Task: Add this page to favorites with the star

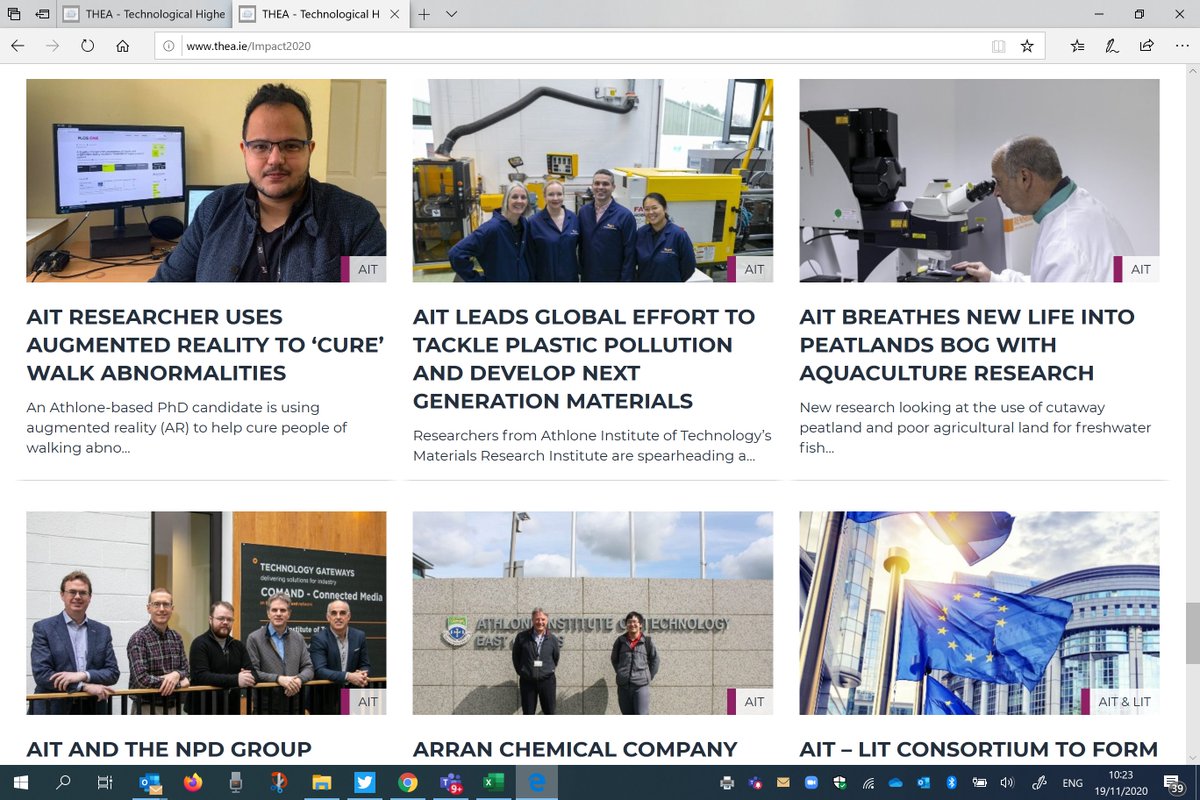Action: point(1027,46)
